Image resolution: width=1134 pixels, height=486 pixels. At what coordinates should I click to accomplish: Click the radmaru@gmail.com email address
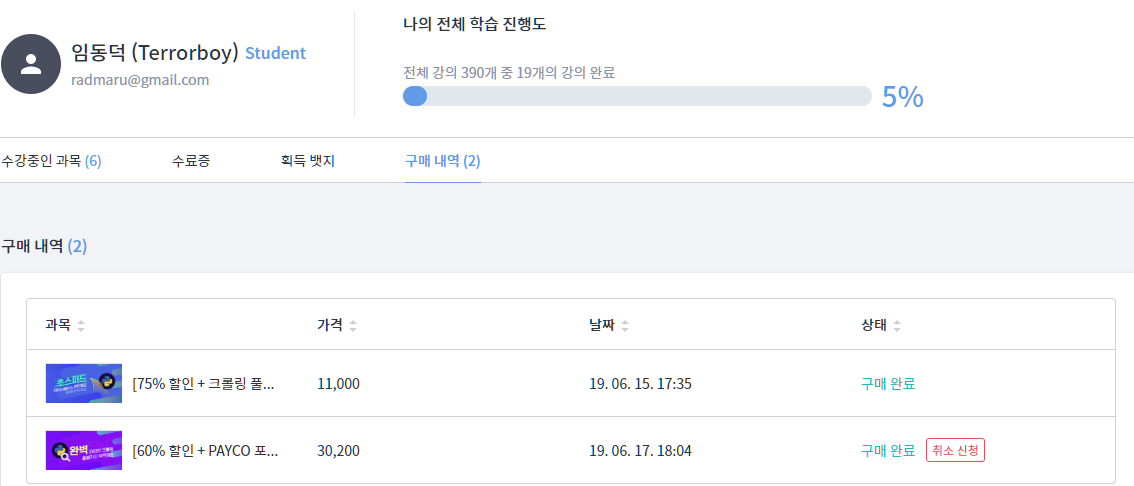tap(140, 80)
